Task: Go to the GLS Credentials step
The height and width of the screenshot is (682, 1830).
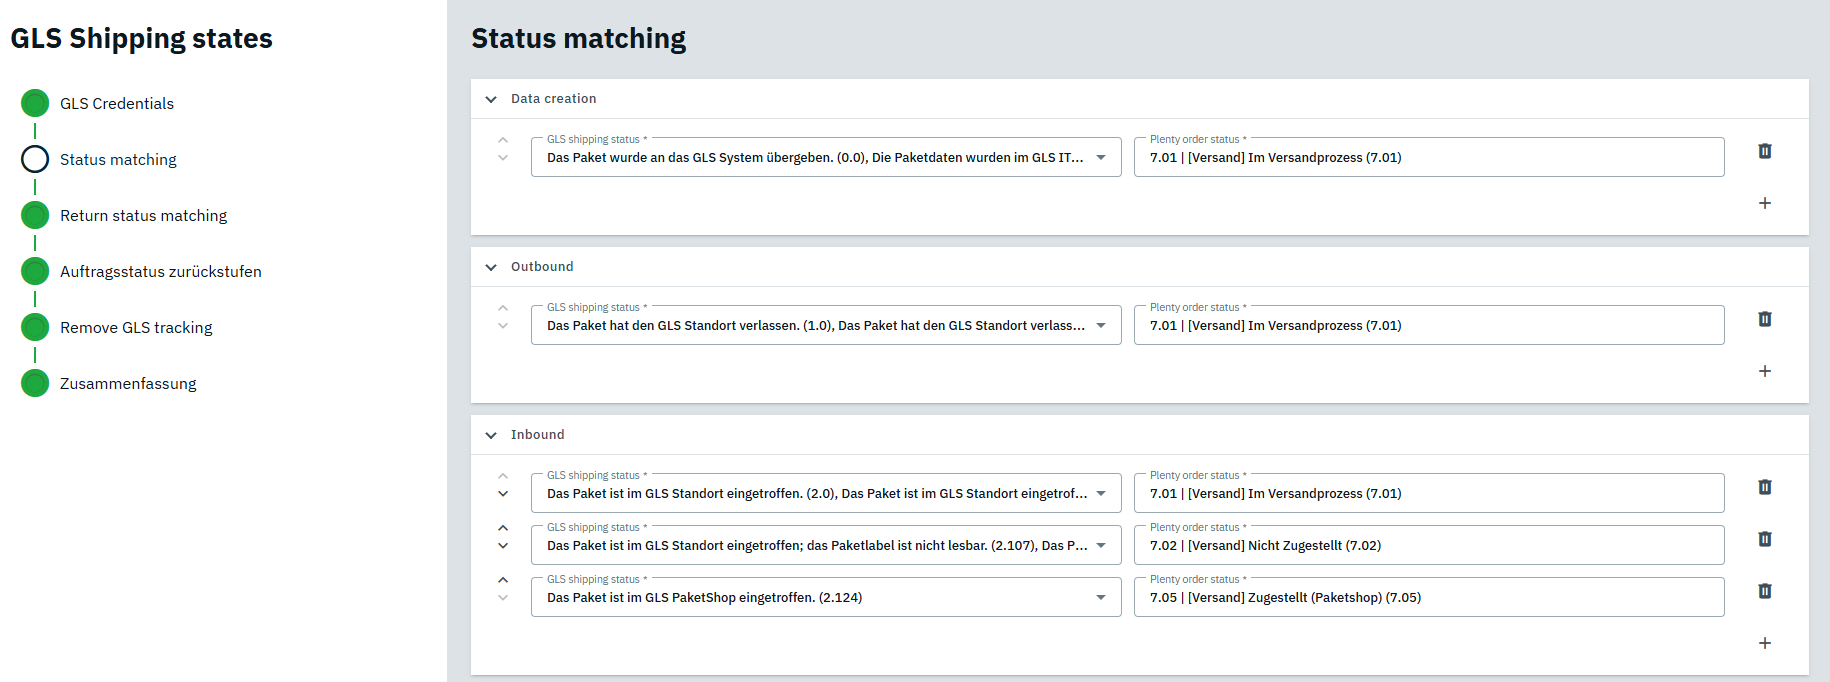Action: point(116,103)
